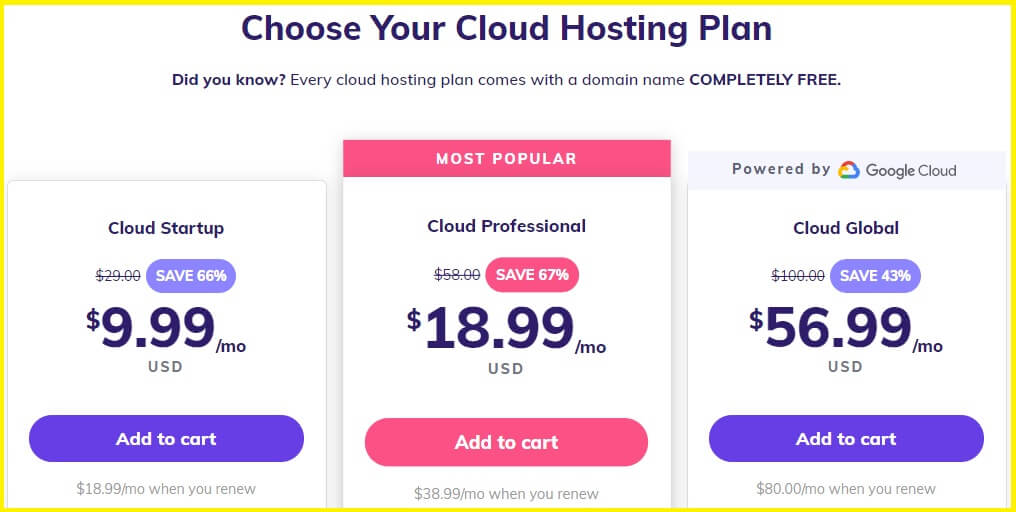
Task: Click the $80.00/mo renewal price note
Action: (846, 489)
